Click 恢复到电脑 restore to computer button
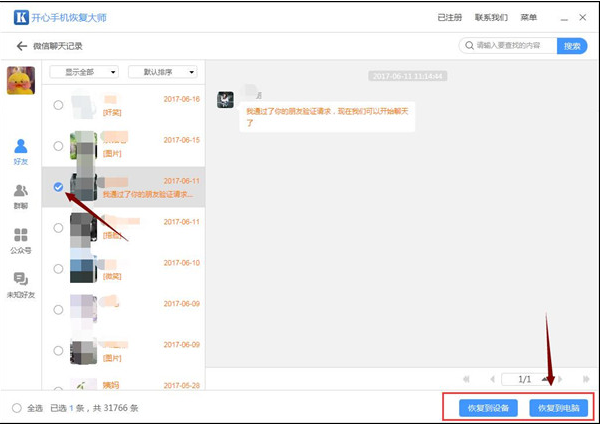Image resolution: width=601 pixels, height=425 pixels. pyautogui.click(x=558, y=408)
